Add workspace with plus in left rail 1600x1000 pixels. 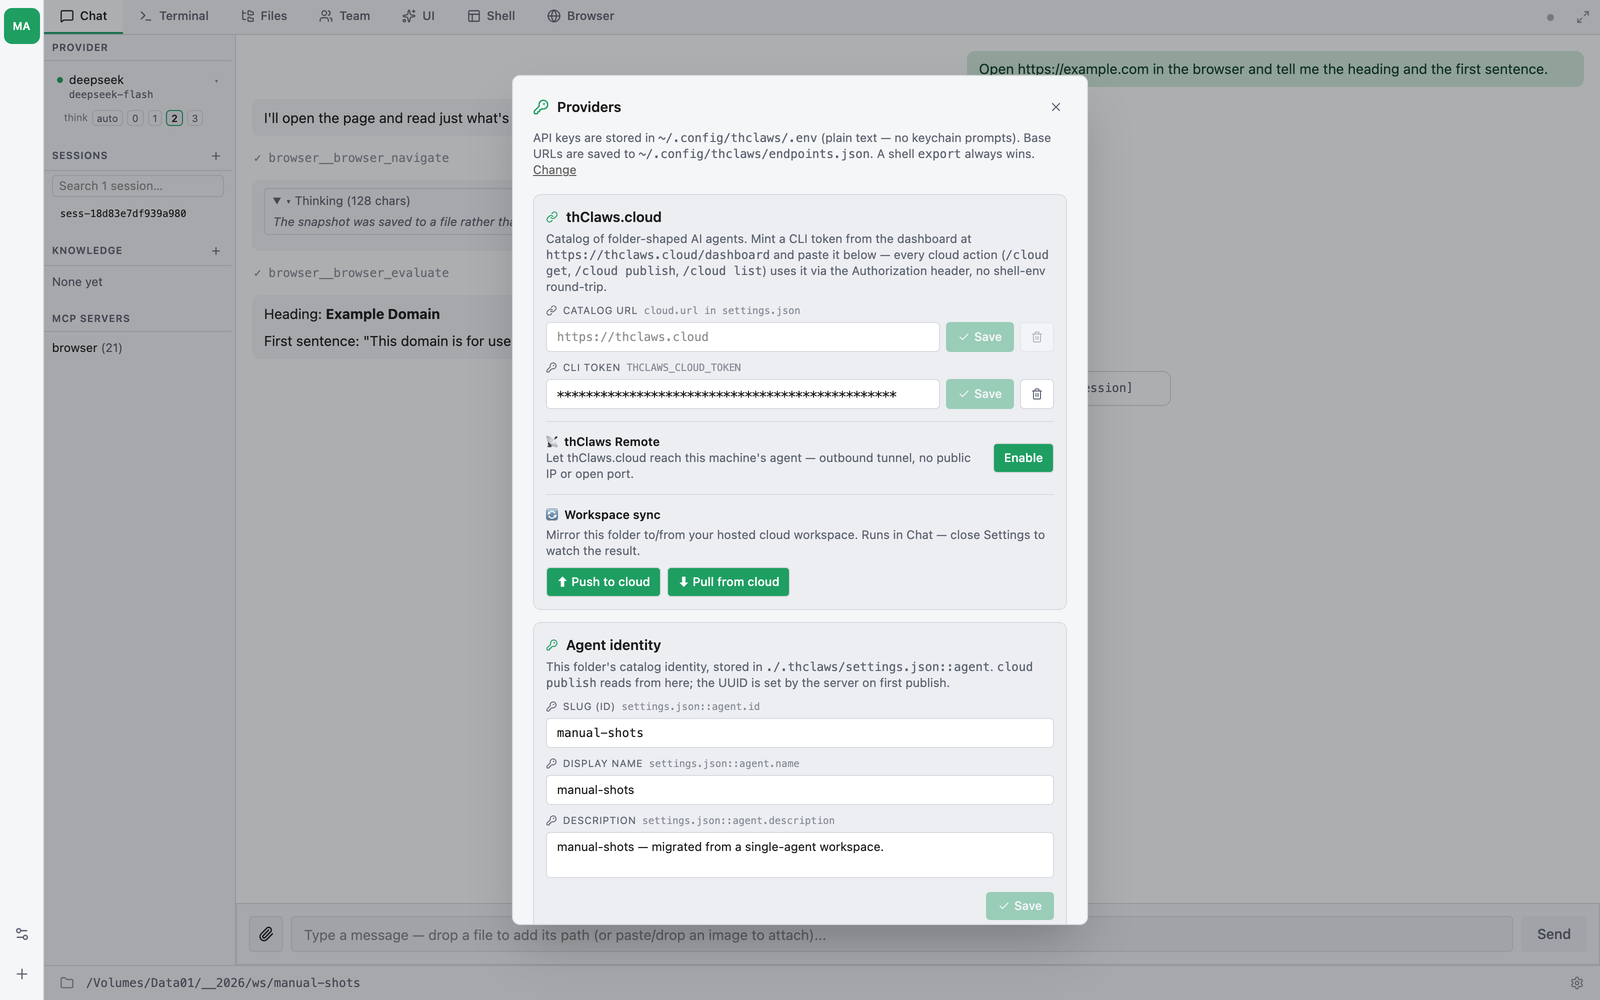[x=22, y=974]
